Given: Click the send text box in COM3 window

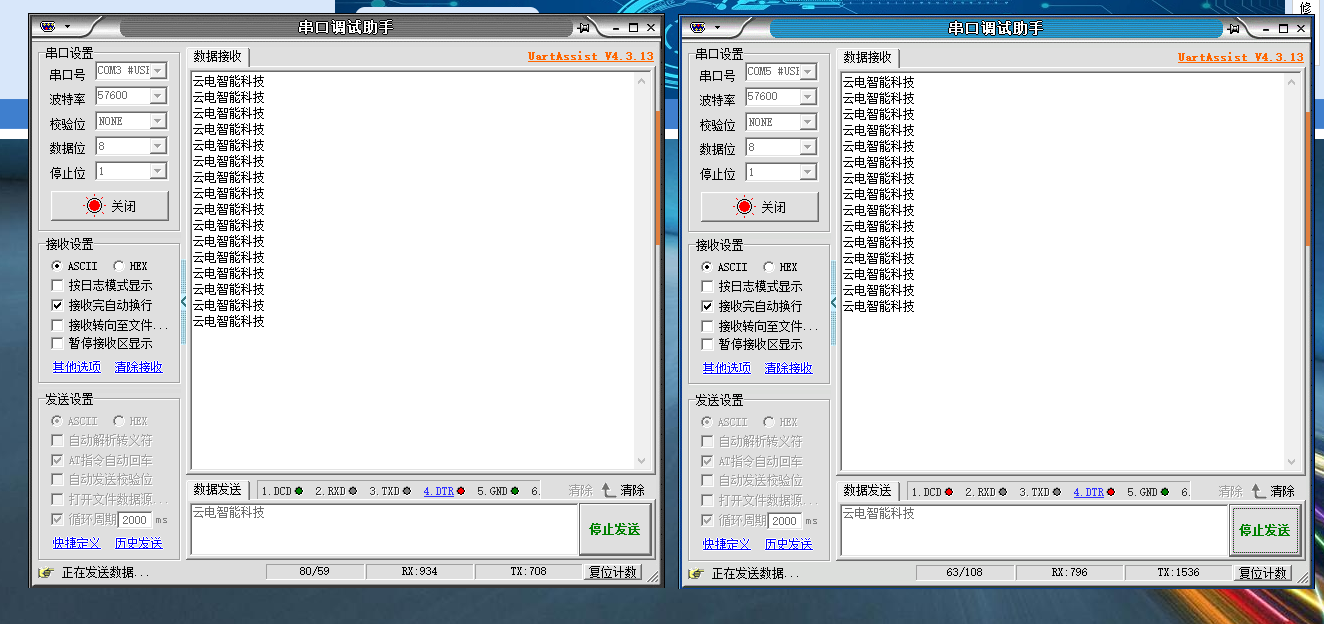Looking at the screenshot, I should coord(383,529).
